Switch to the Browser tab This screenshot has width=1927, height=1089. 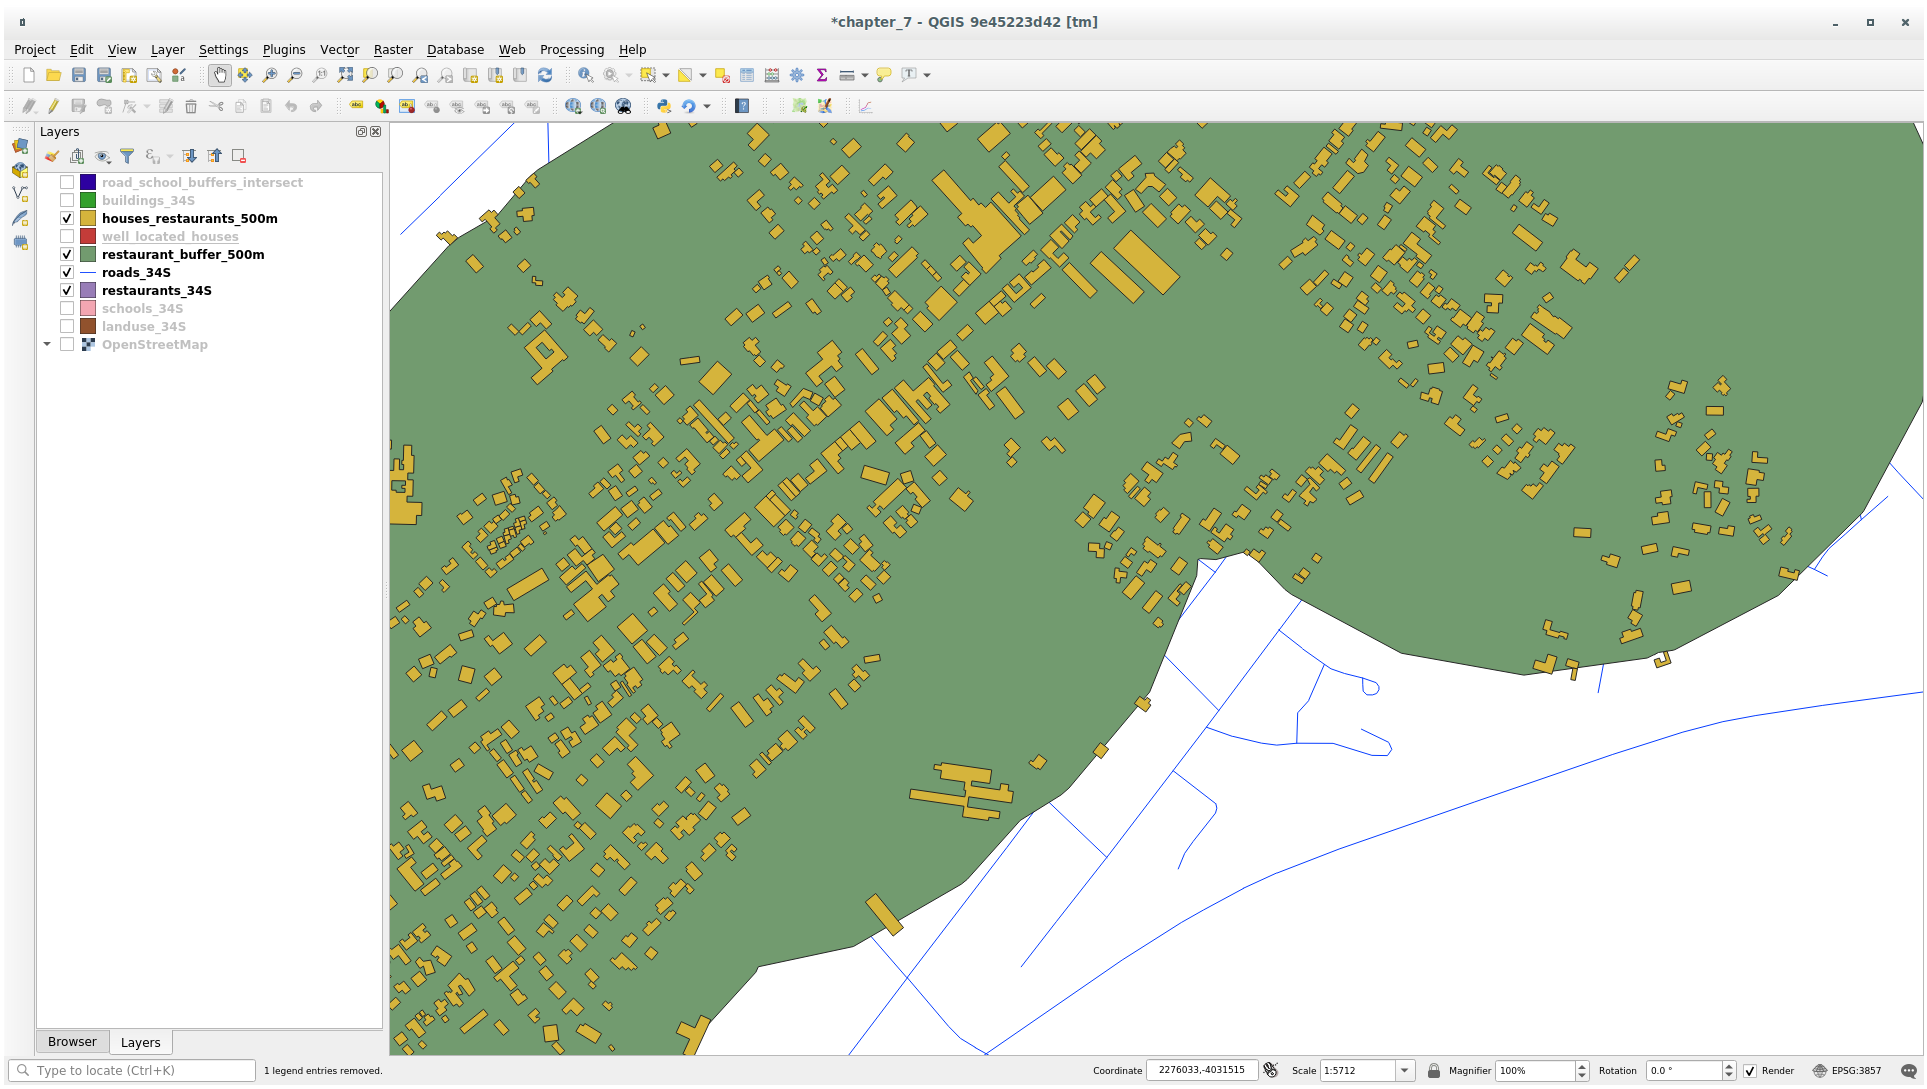(x=72, y=1041)
